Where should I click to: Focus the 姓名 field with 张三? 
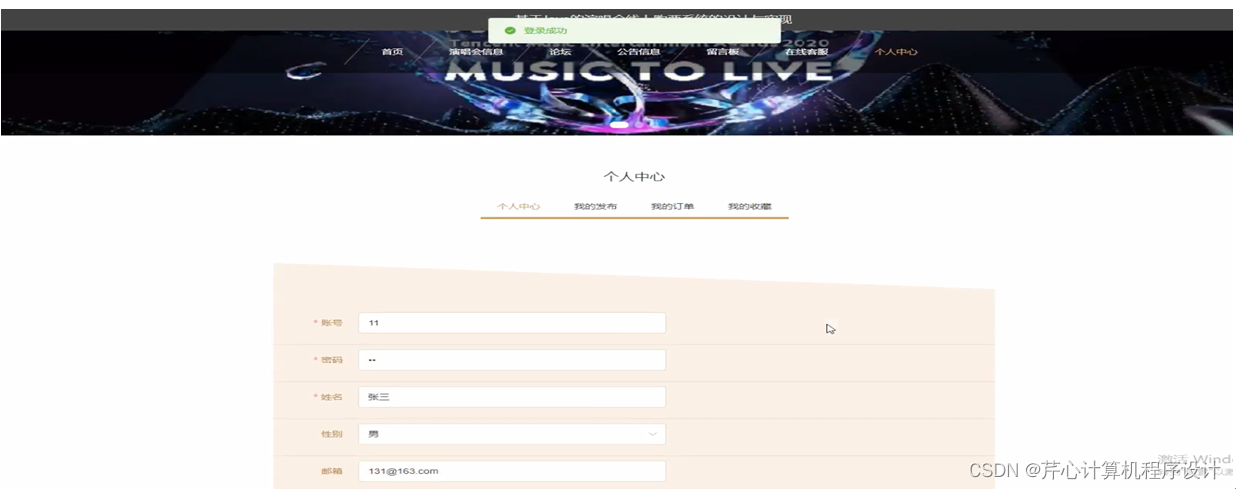pyautogui.click(x=512, y=397)
